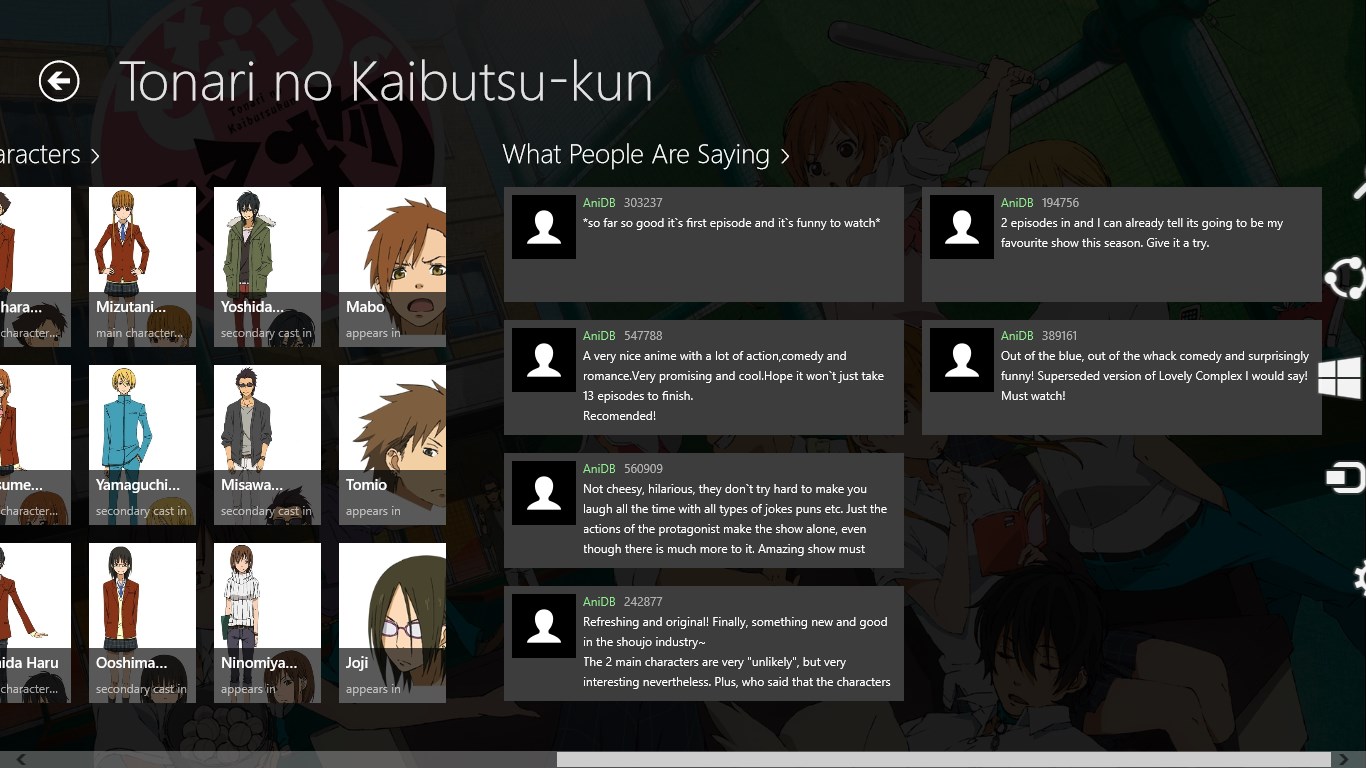Click avatar of review 303237
Viewport: 1366px width, 768px height.
(544, 227)
